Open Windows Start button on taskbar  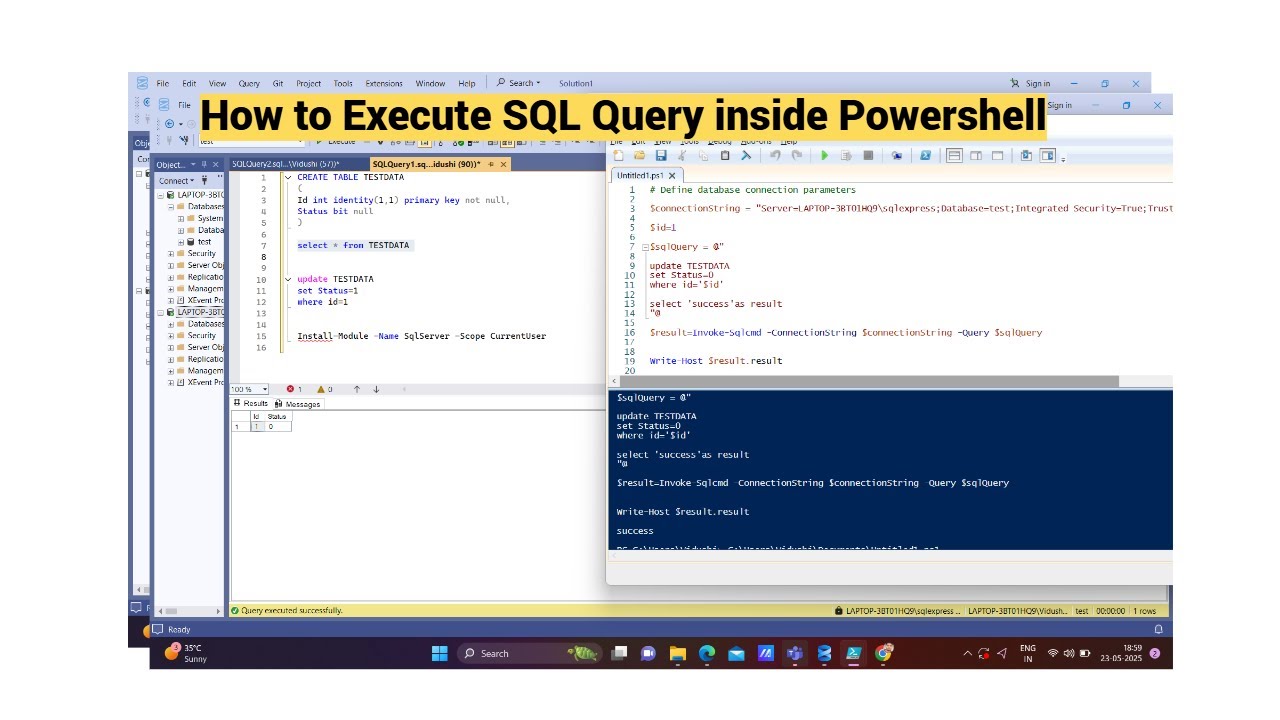click(440, 654)
